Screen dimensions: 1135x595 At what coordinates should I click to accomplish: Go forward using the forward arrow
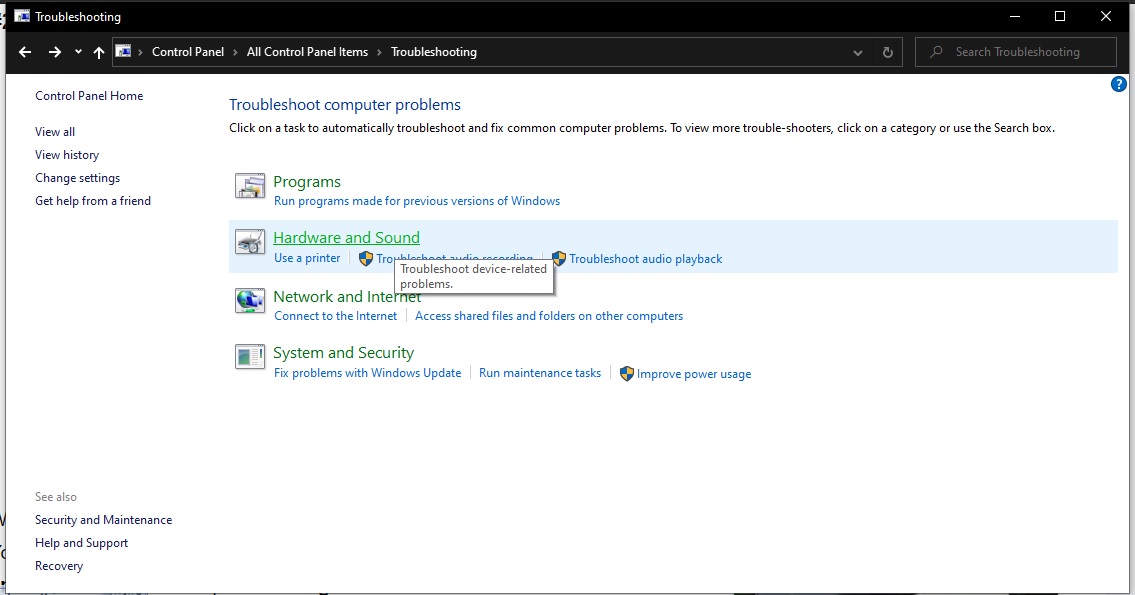[55, 52]
